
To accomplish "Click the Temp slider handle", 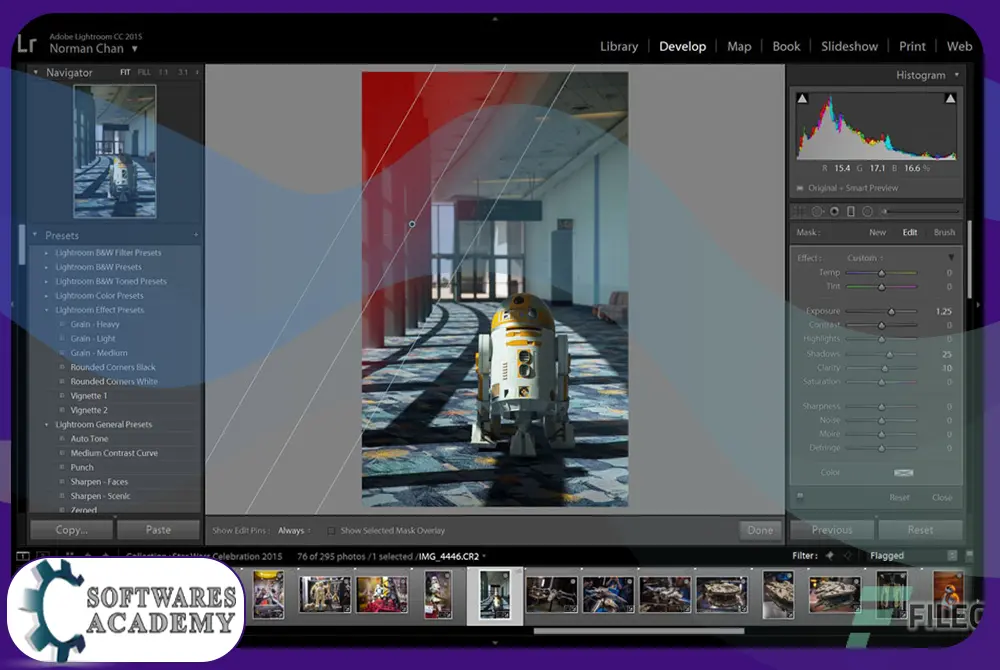I will pos(881,273).
